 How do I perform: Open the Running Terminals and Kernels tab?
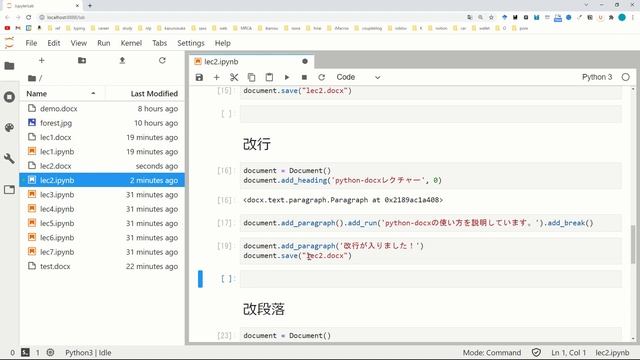coord(9,97)
